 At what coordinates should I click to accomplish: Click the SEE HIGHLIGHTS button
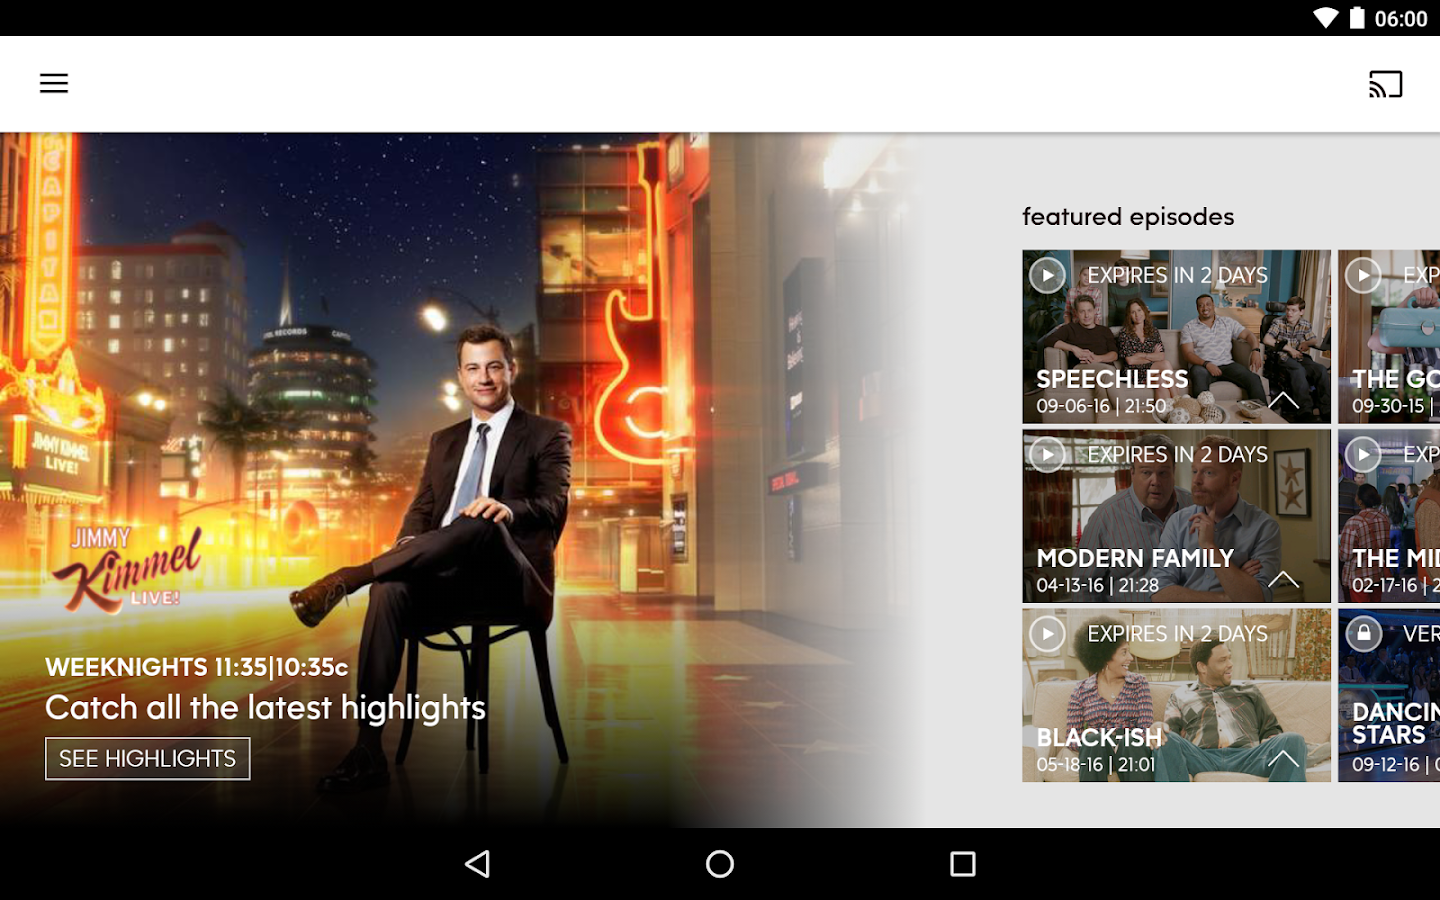[x=147, y=759]
